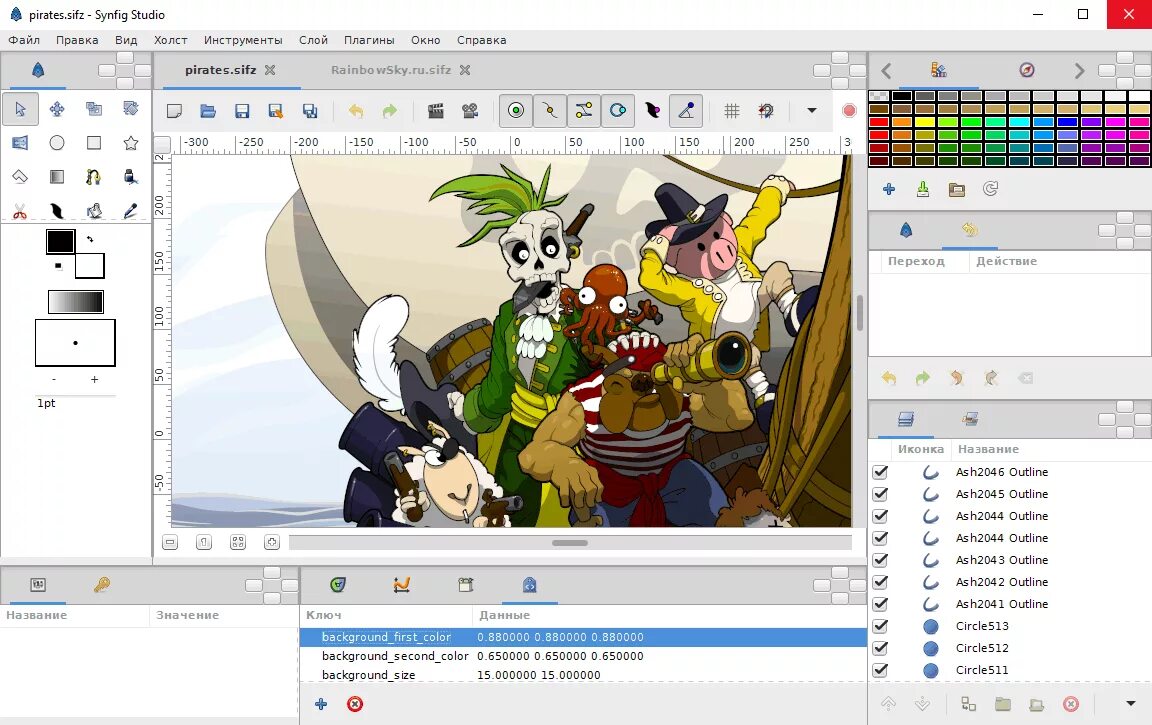Reset palette to default icon
The image size is (1152, 725).
pos(990,189)
